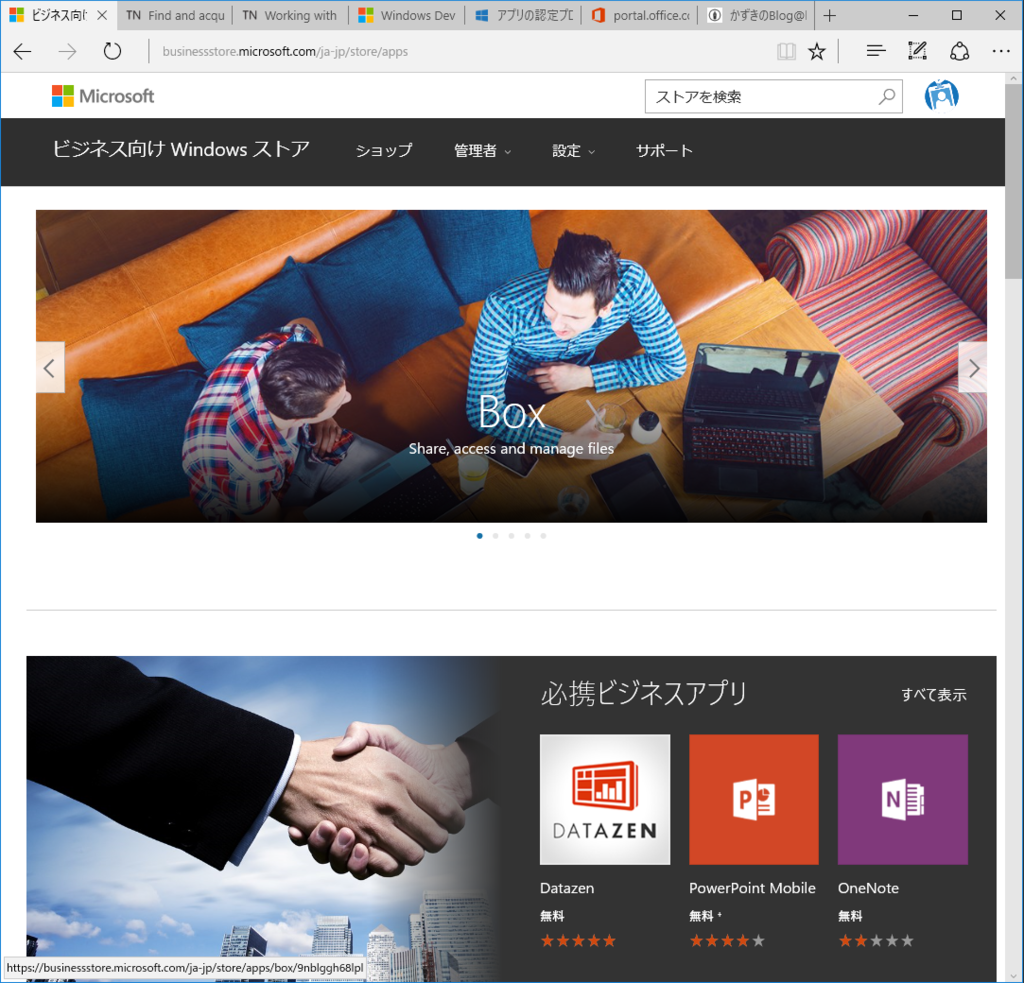Open a new tab with plus icon

(x=829, y=16)
